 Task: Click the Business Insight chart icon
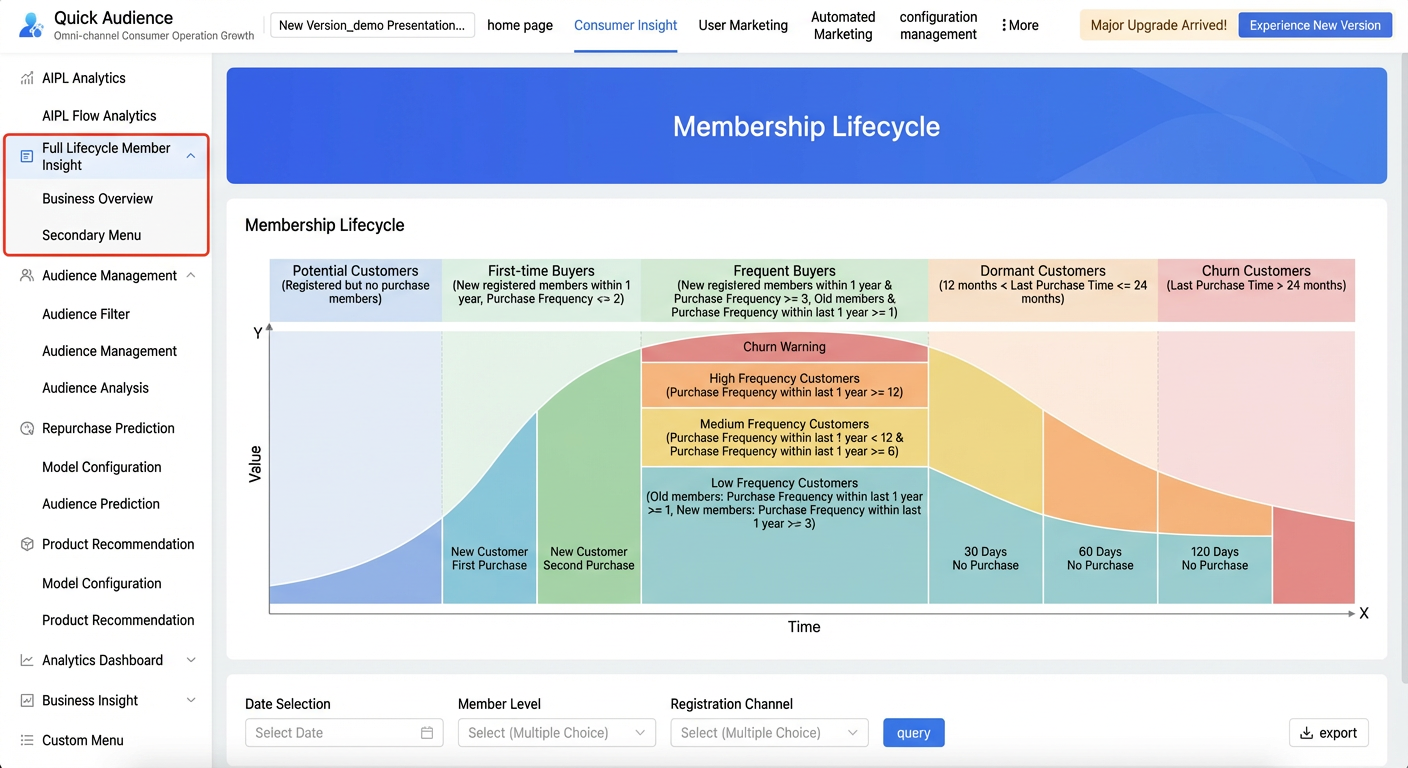tap(27, 700)
